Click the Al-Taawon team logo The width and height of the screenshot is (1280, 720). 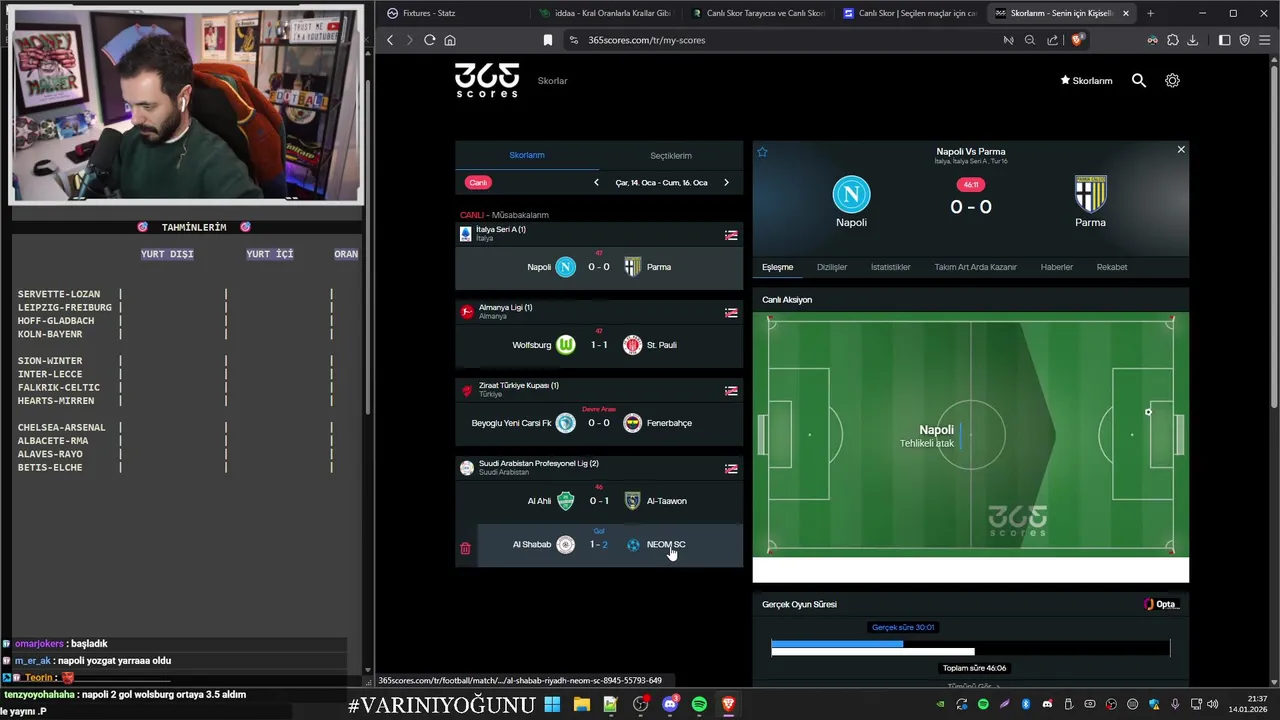point(632,501)
